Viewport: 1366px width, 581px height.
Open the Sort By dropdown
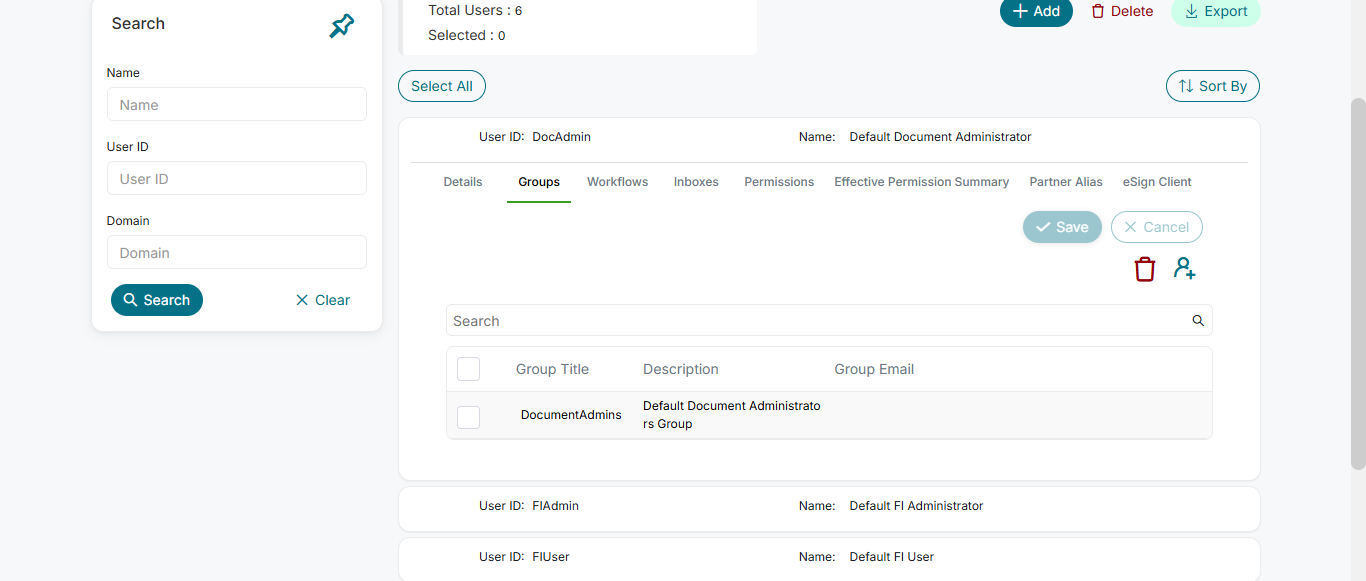[1212, 86]
